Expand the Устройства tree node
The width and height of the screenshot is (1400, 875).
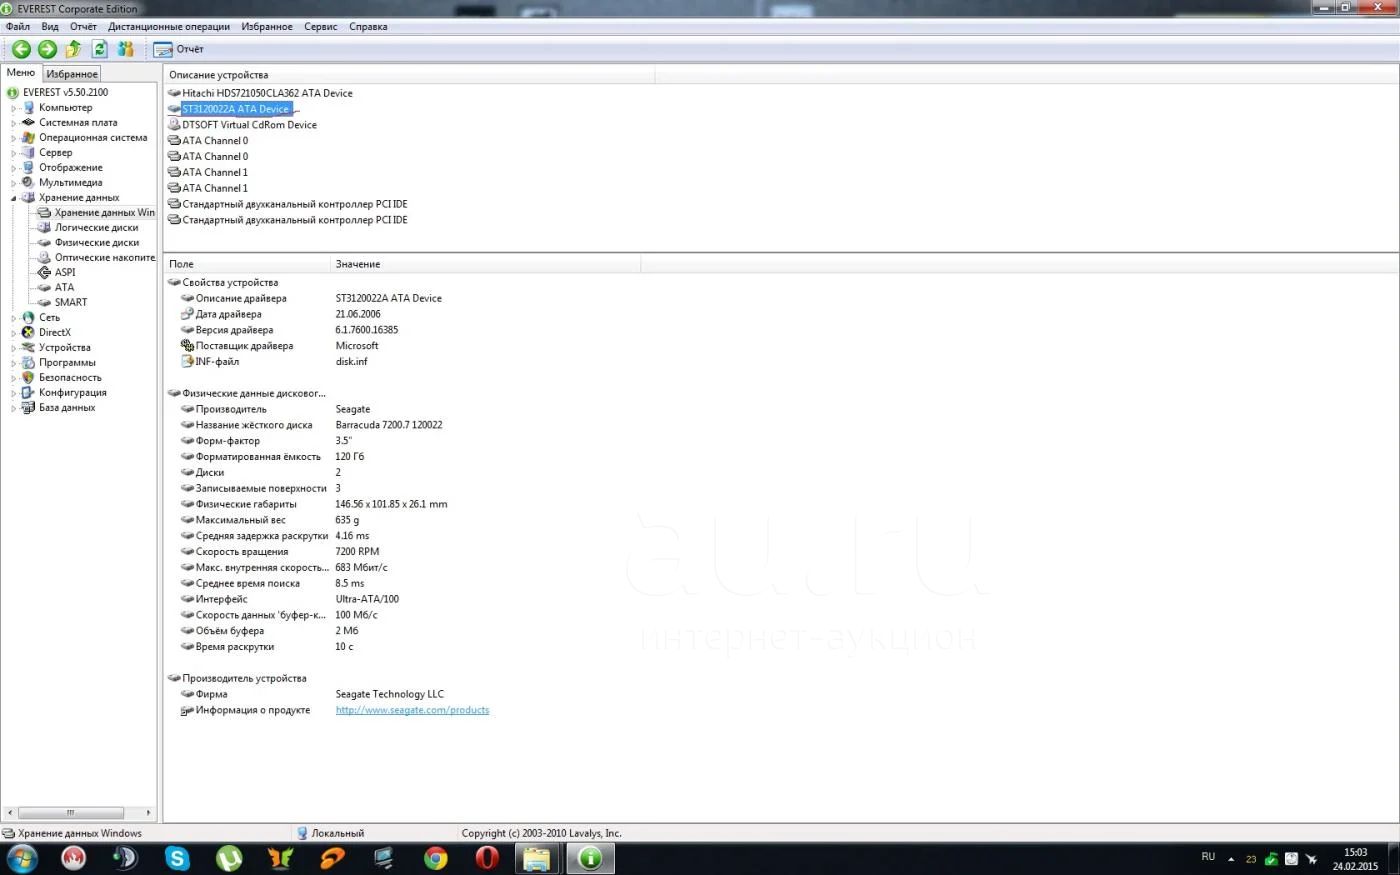click(x=14, y=348)
